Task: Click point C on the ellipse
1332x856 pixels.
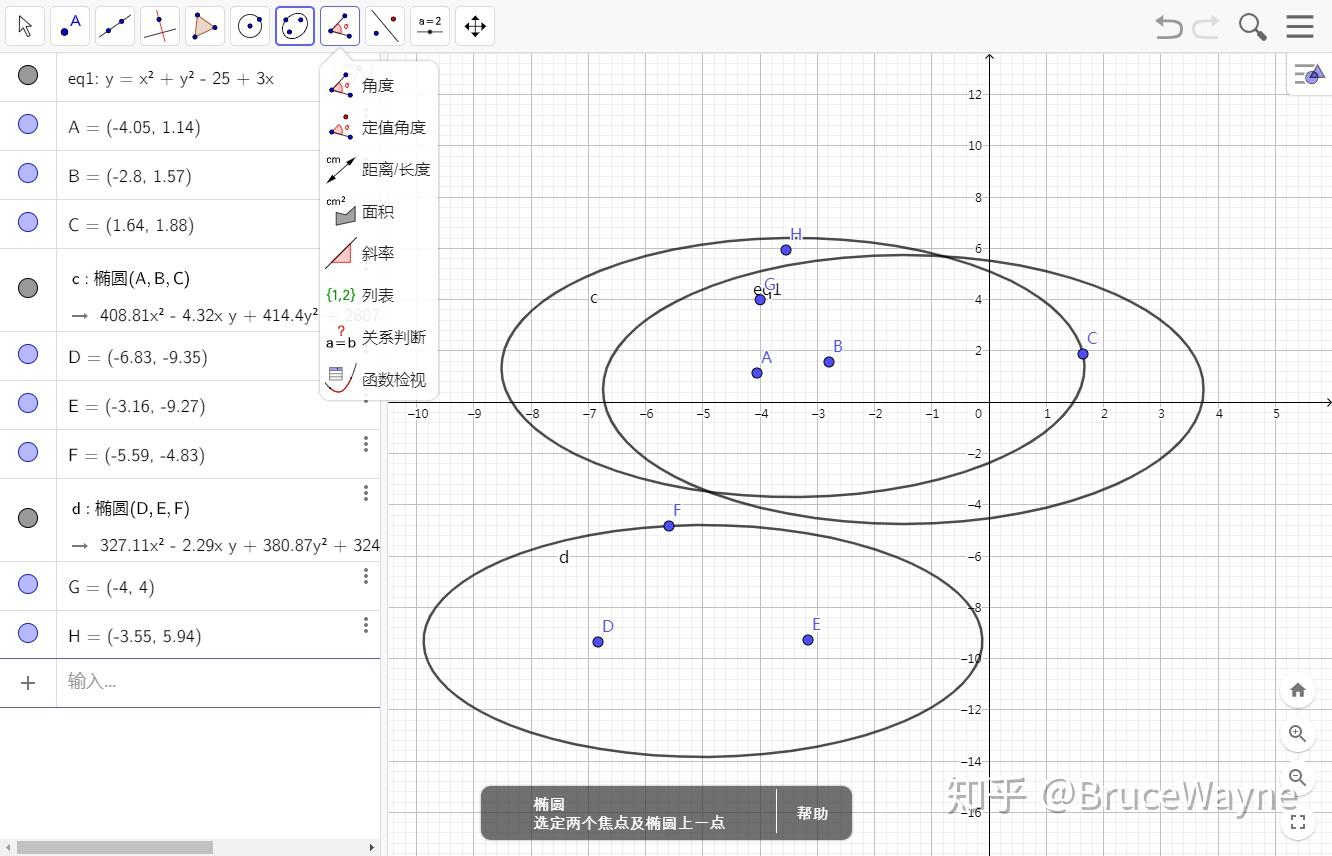Action: pos(1083,354)
